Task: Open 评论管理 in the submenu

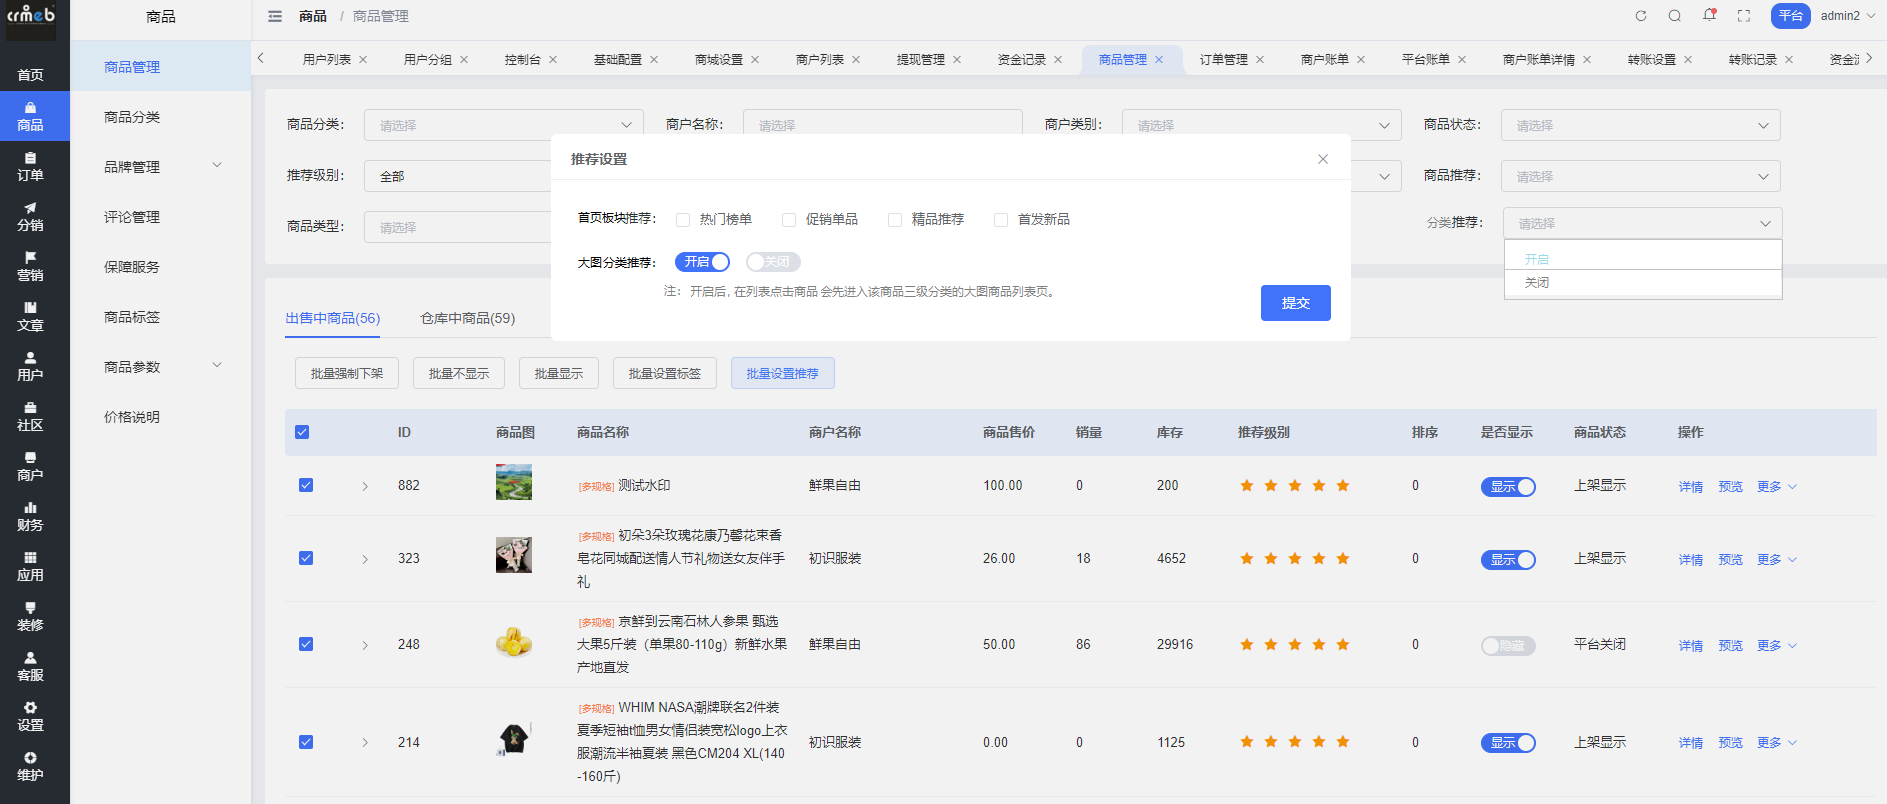Action: click(132, 217)
